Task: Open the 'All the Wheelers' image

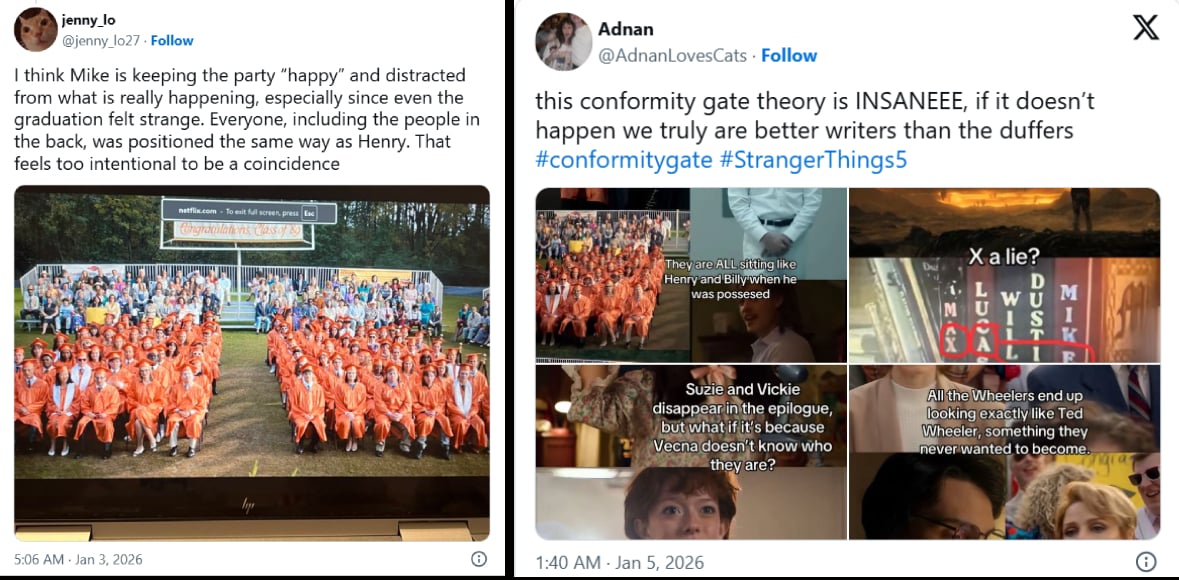Action: (x=1005, y=453)
